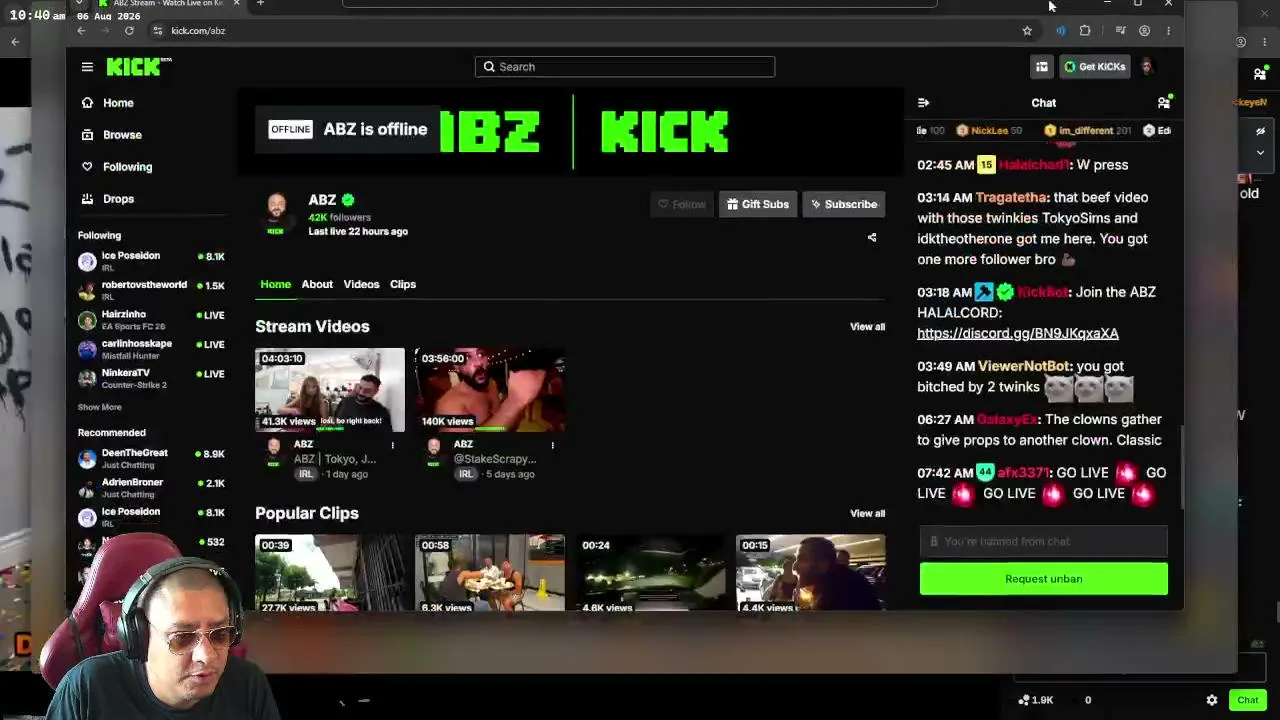Image resolution: width=1280 pixels, height=720 pixels.
Task: Click the Get KICKs button
Action: pos(1095,67)
